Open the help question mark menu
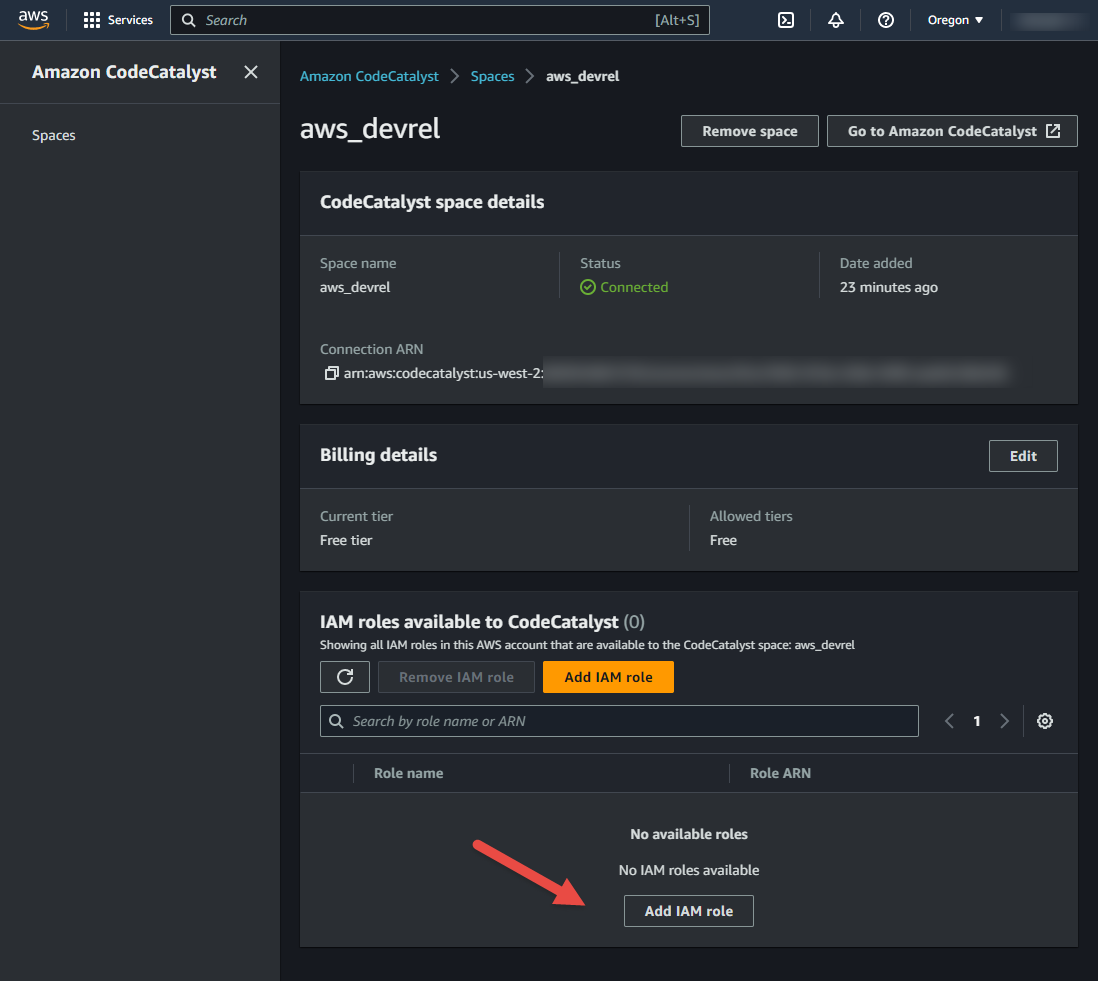This screenshot has height=981, width=1098. click(x=885, y=20)
